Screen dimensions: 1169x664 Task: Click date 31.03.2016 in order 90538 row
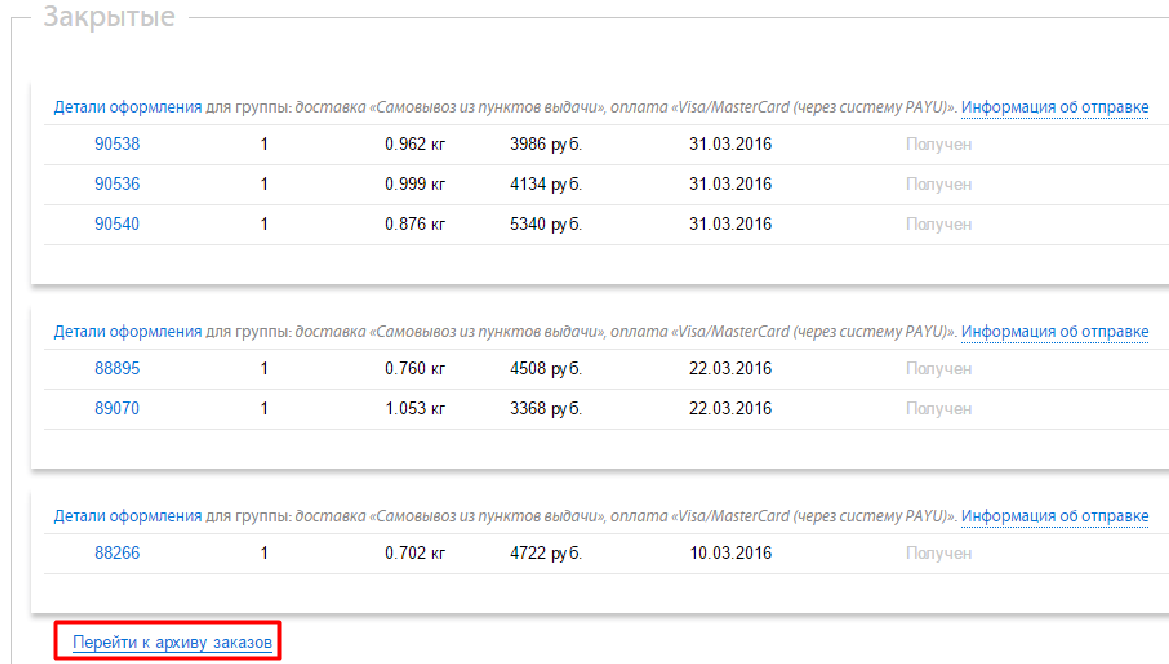(730, 144)
